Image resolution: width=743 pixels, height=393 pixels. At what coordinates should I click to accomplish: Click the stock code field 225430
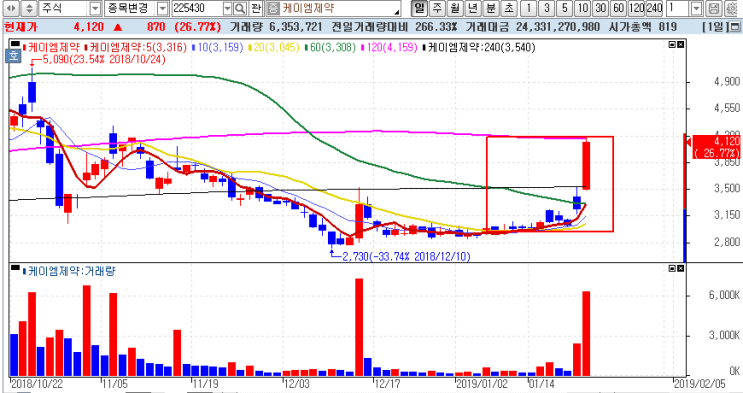click(197, 8)
